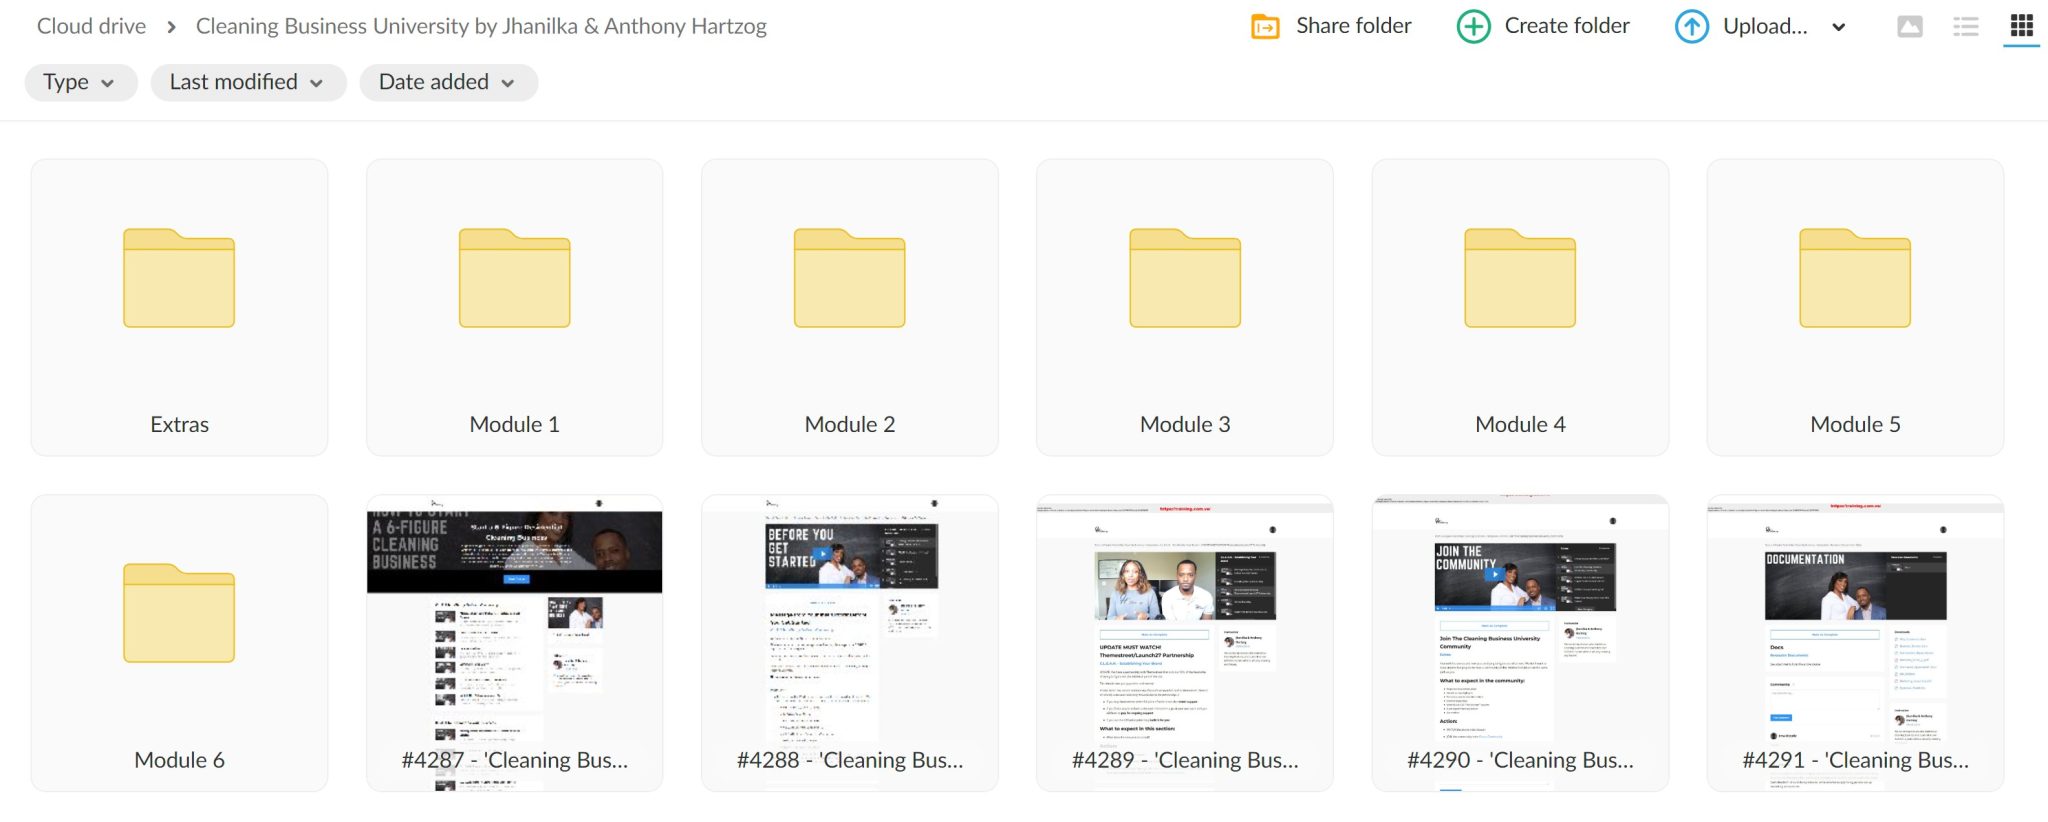2048x822 pixels.
Task: Click the 'Module 1' folder name
Action: click(514, 424)
